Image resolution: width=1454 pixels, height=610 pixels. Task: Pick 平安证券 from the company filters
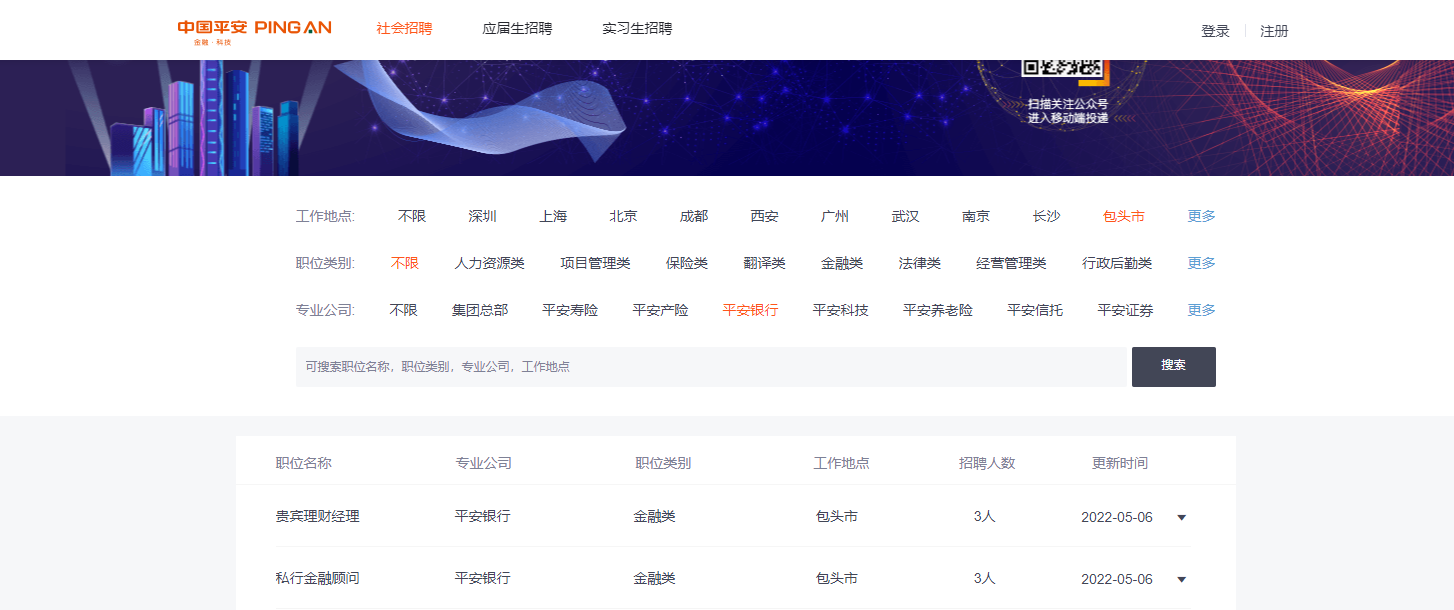tap(1126, 310)
